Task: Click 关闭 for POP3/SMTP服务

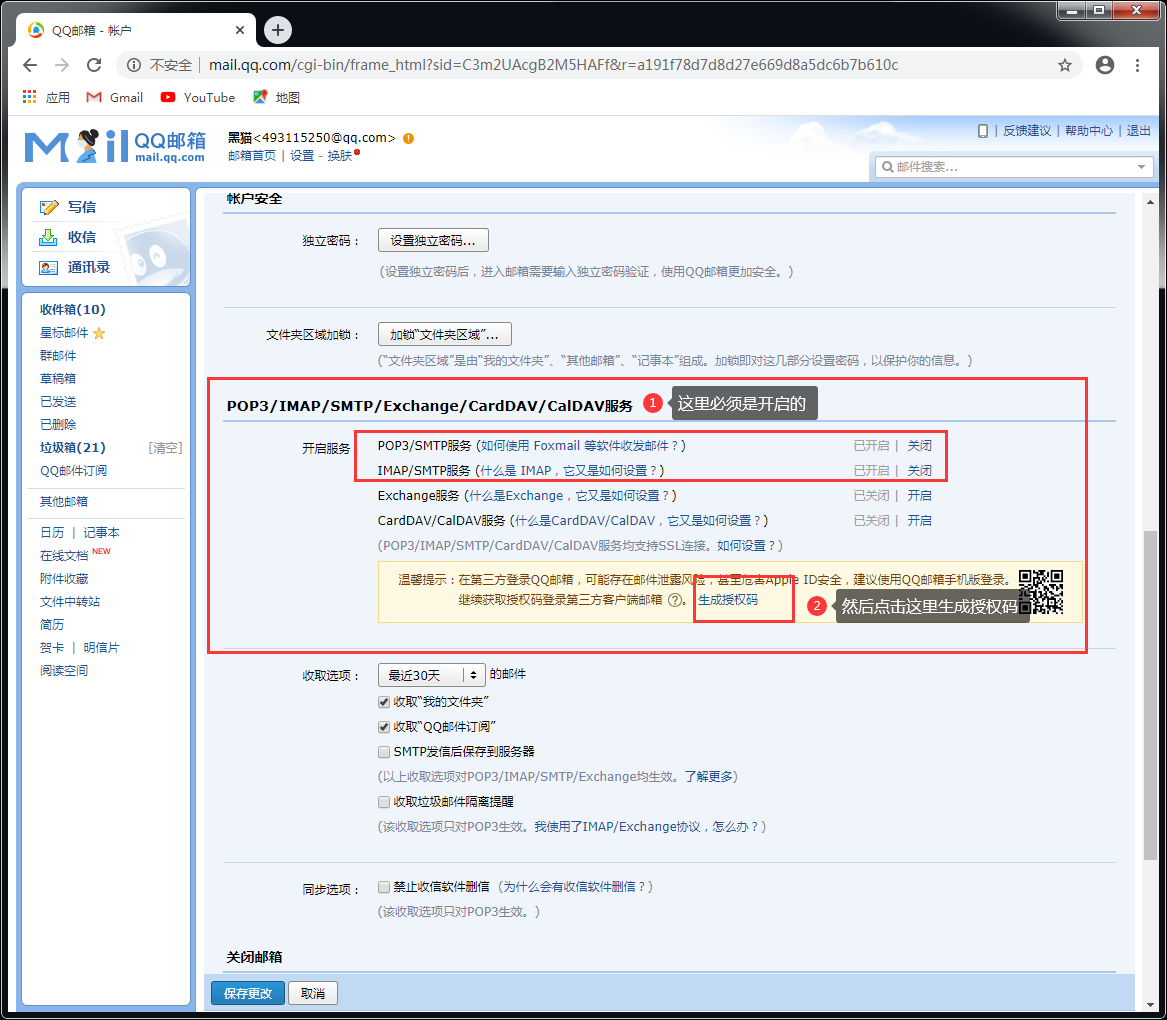Action: (x=919, y=446)
